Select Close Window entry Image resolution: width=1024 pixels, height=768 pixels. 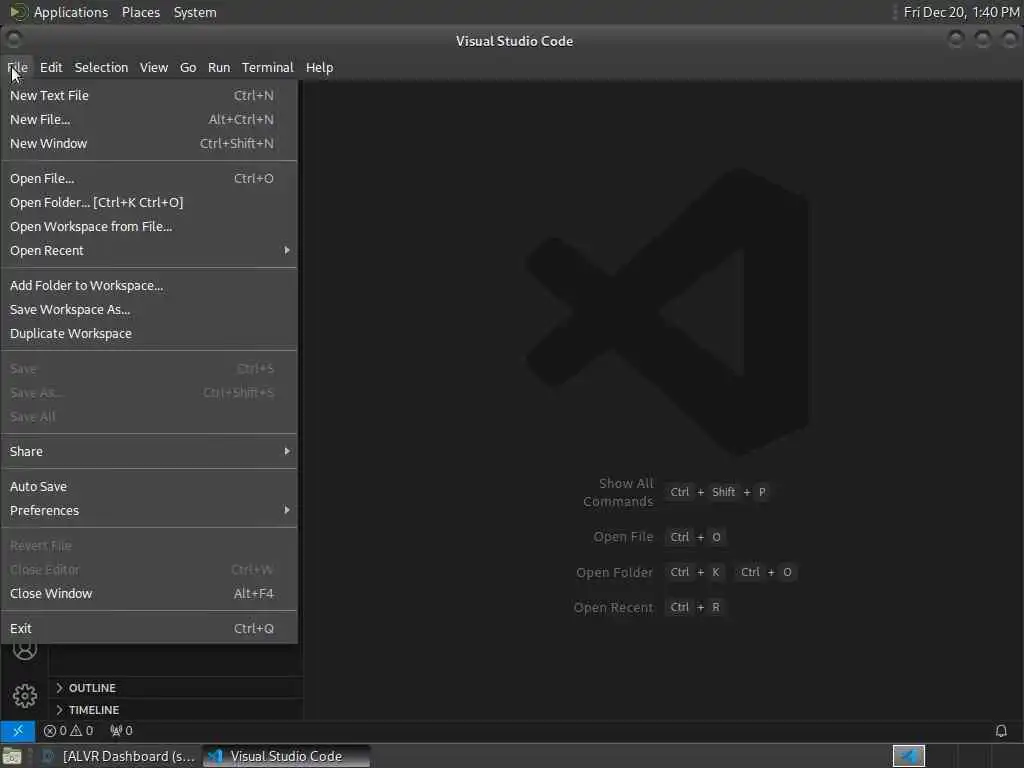(149, 594)
